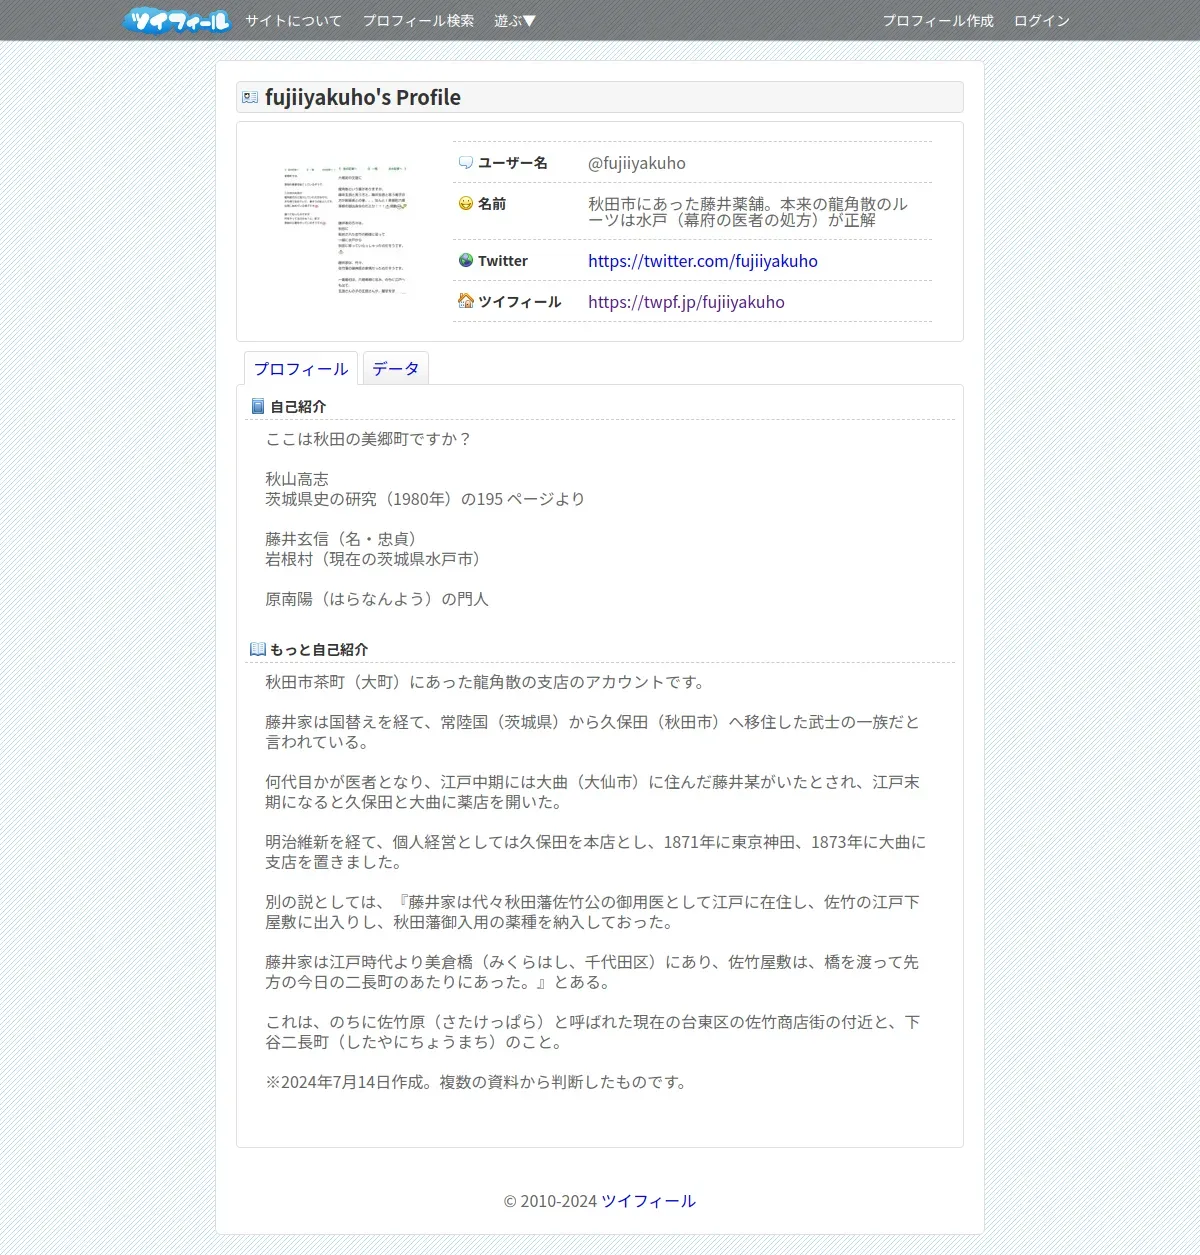Click the open book icon beside もっと自己紹介
Image resolution: width=1200 pixels, height=1255 pixels.
point(258,649)
